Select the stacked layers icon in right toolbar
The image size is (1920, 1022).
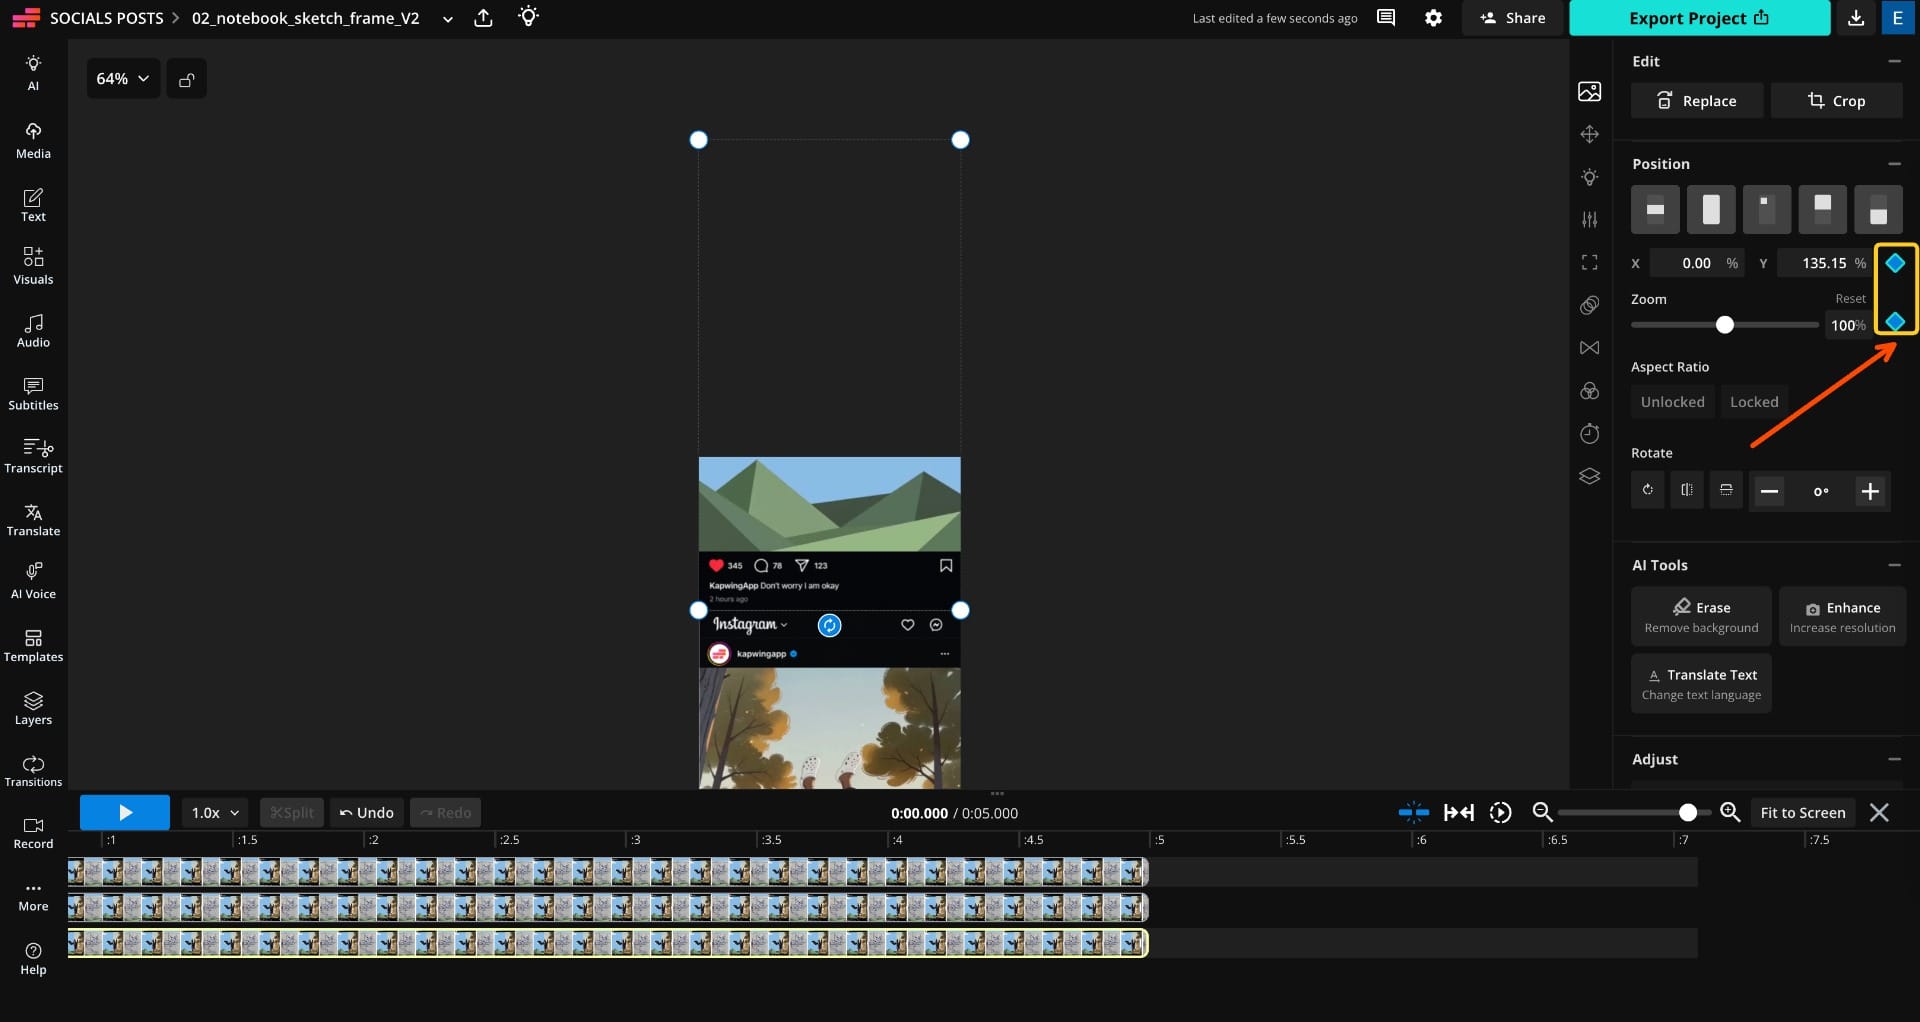coord(1590,476)
